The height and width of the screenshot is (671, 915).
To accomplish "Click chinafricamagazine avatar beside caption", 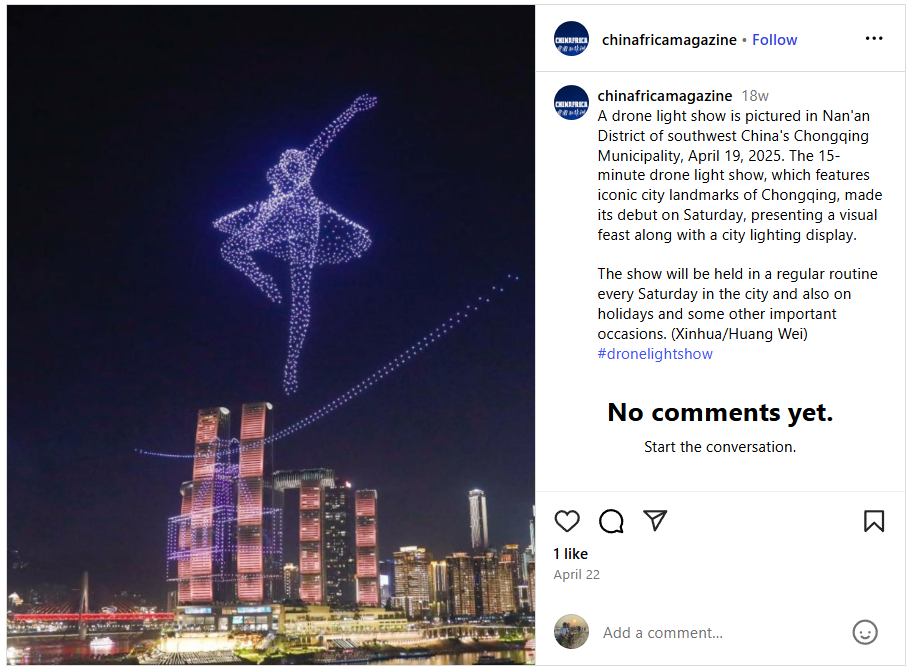I will pyautogui.click(x=571, y=102).
